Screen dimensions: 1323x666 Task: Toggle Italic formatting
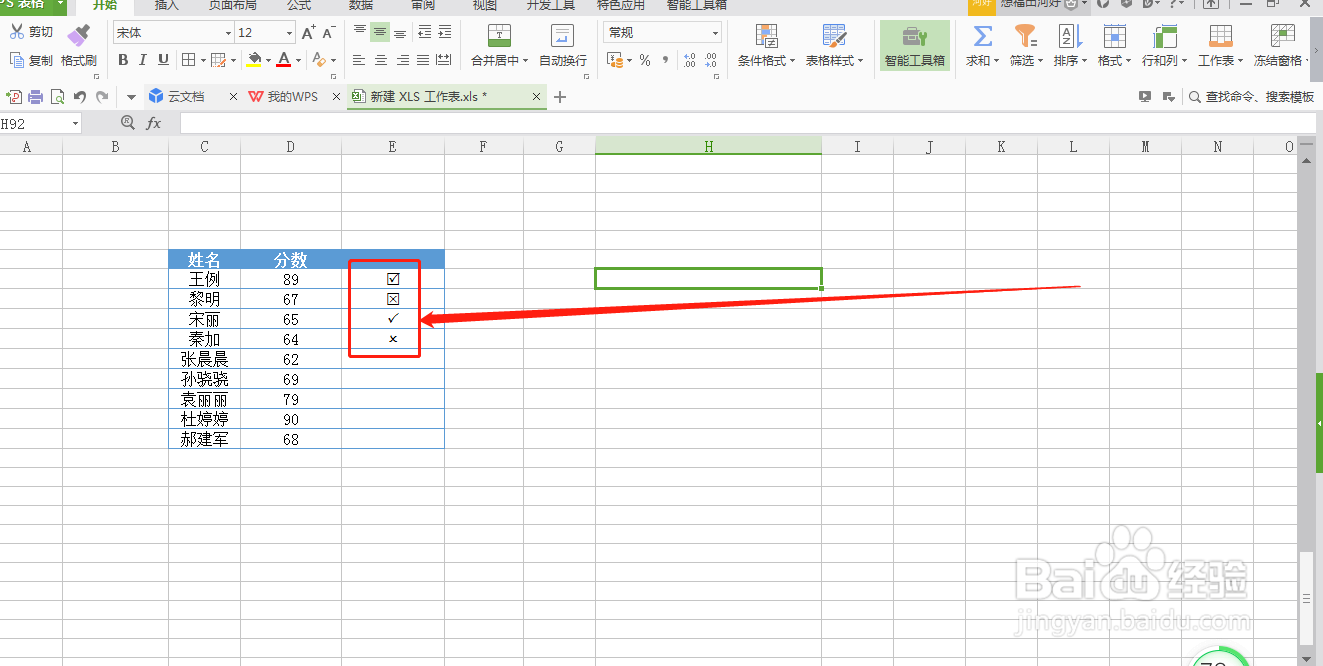143,60
